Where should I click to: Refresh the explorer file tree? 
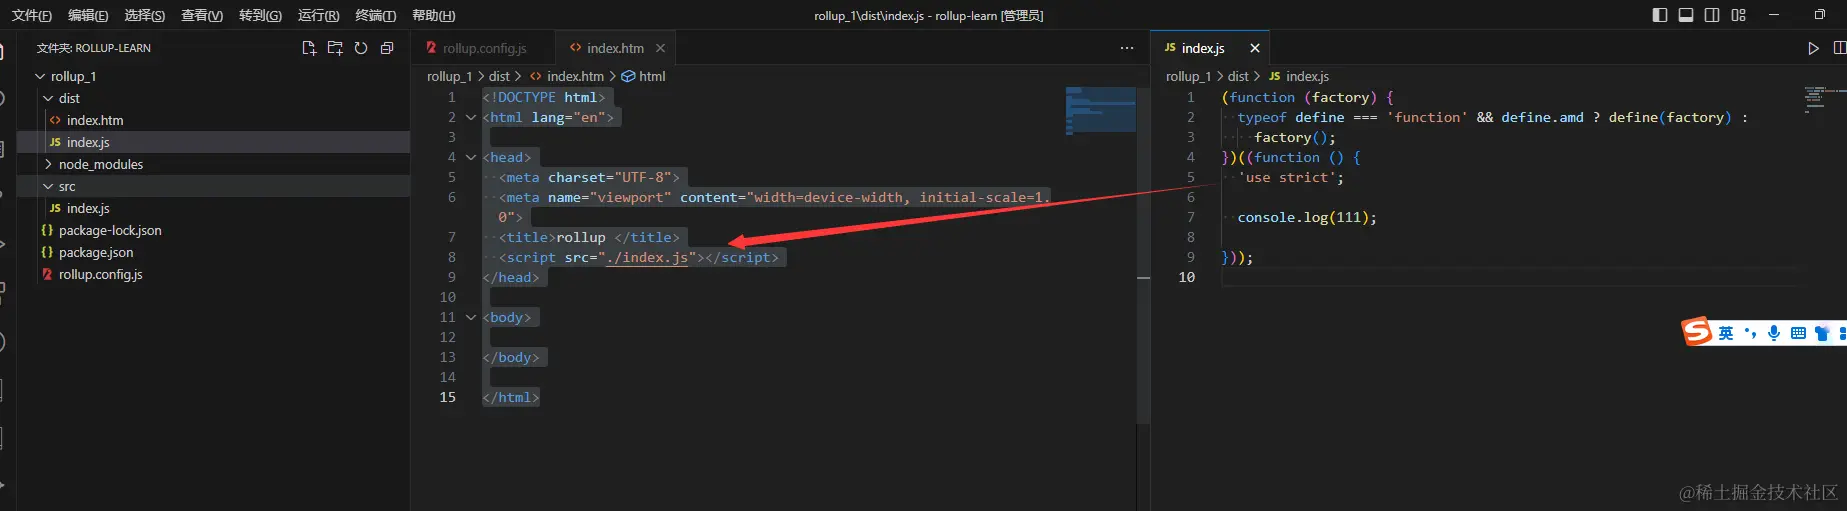coord(361,48)
